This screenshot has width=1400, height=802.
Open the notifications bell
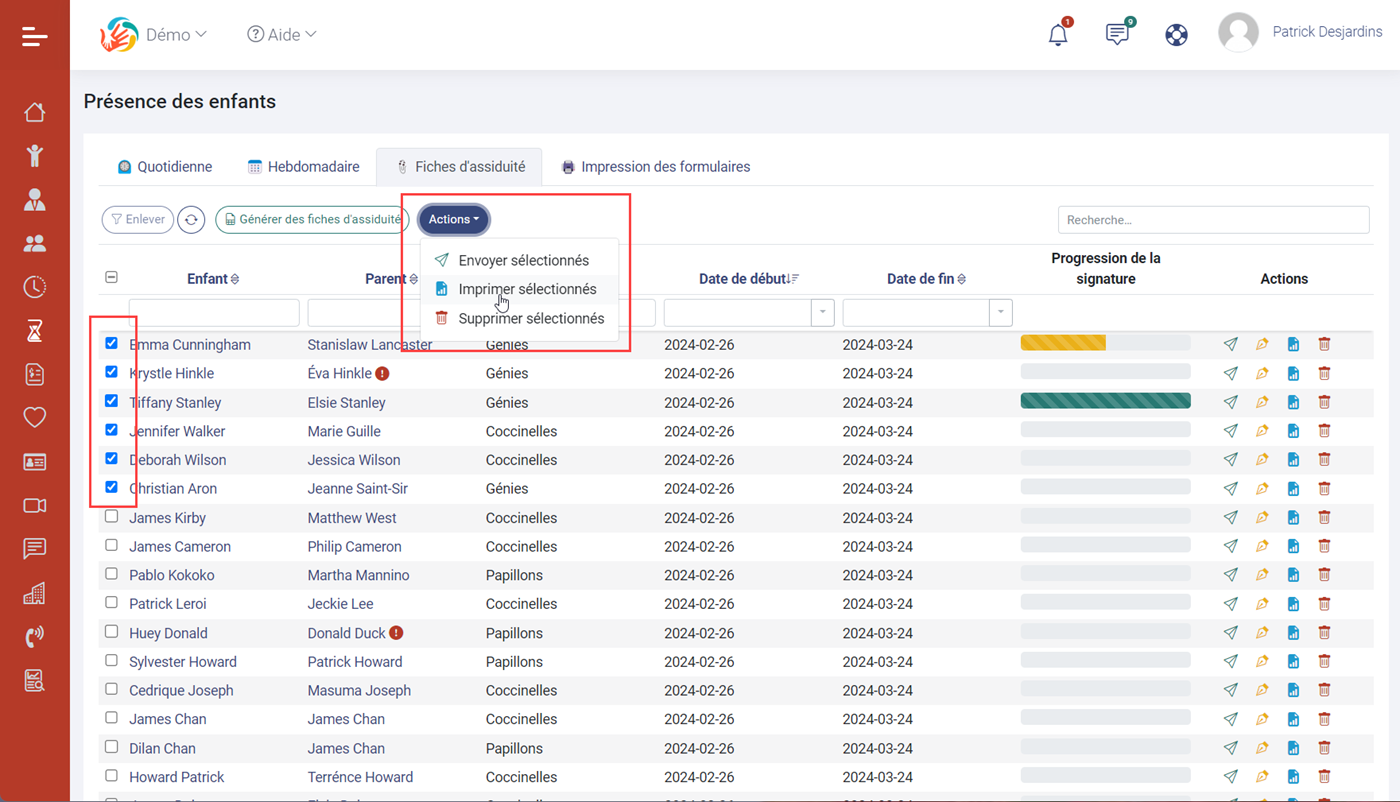(x=1058, y=35)
